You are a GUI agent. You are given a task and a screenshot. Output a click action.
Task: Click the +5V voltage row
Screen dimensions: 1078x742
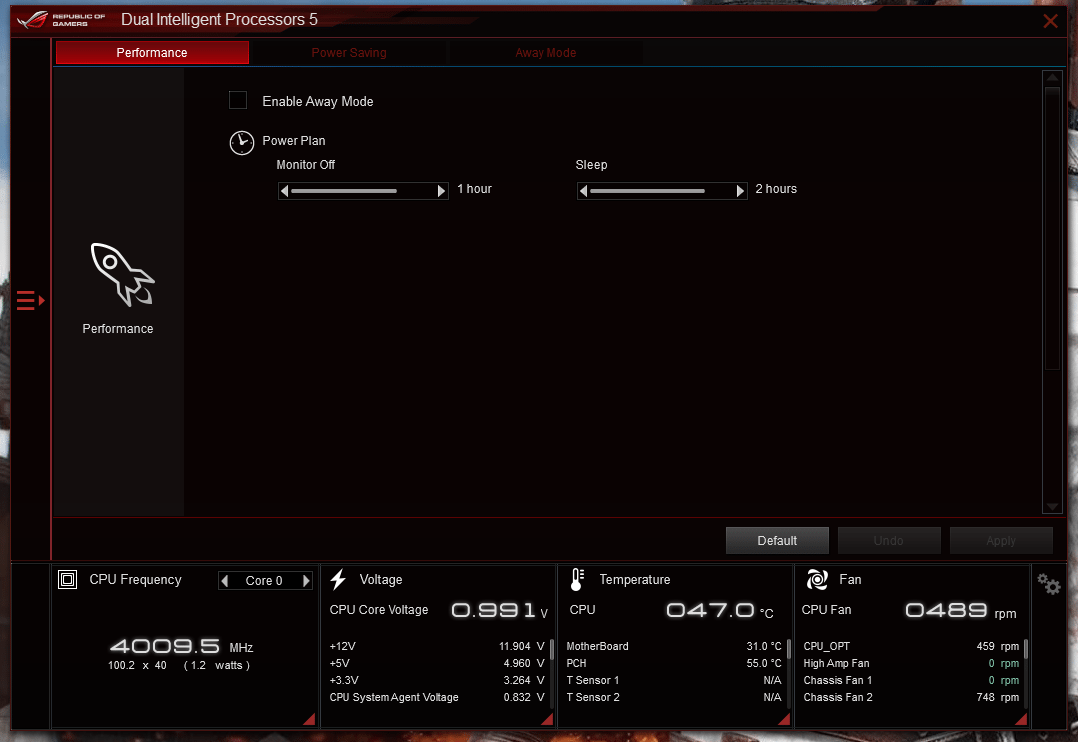pos(437,664)
